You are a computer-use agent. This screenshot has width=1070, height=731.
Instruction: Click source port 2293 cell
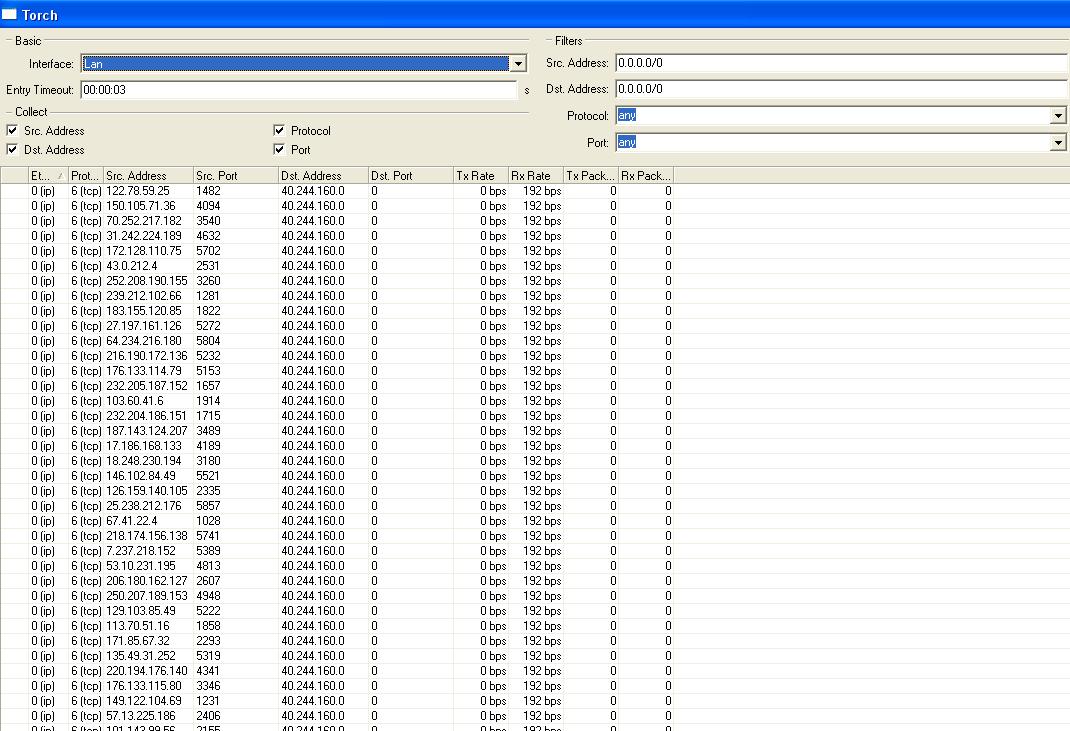point(235,642)
